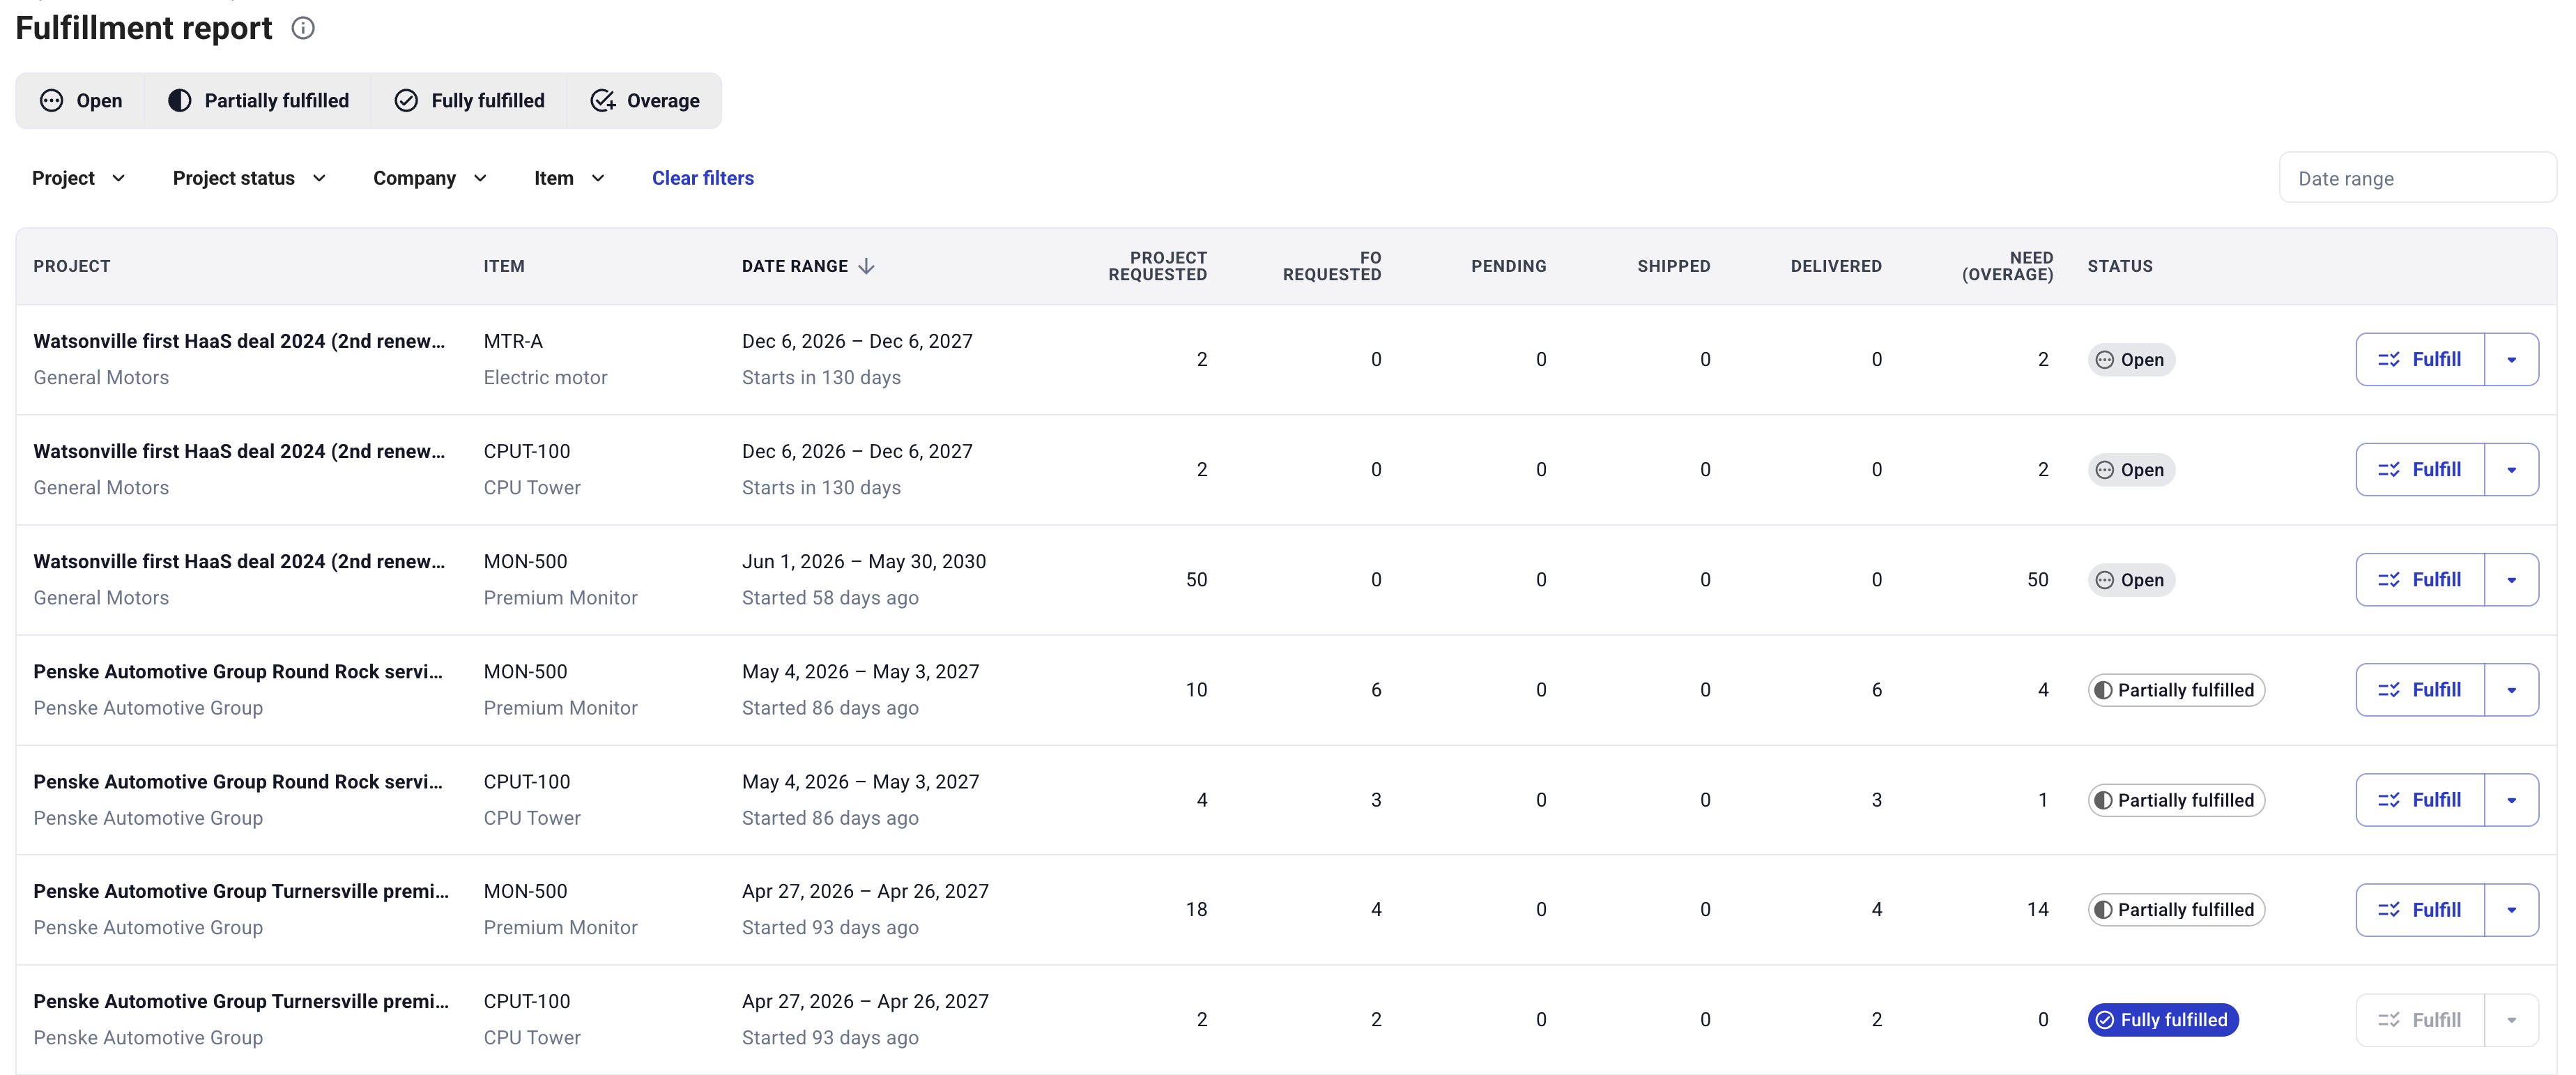The image size is (2576, 1075).
Task: Click the FO Requested column header
Action: (x=1332, y=266)
